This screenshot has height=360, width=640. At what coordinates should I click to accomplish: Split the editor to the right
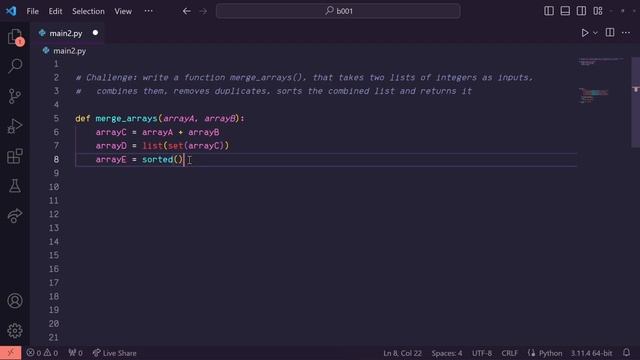tap(610, 33)
